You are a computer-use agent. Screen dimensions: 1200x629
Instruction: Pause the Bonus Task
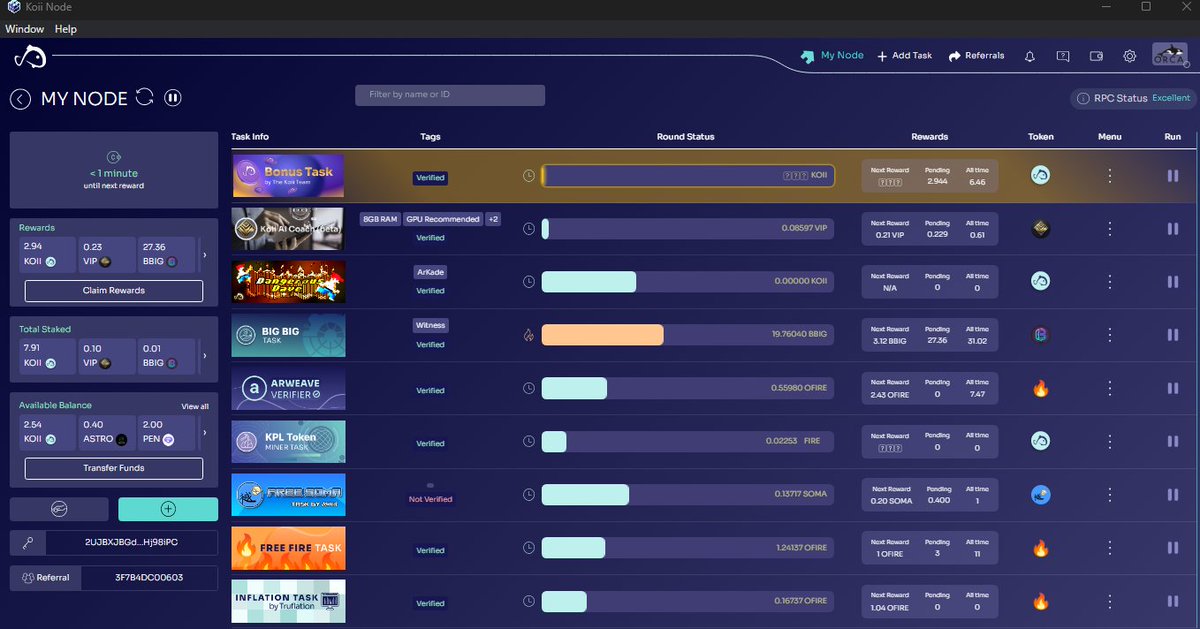click(1173, 176)
